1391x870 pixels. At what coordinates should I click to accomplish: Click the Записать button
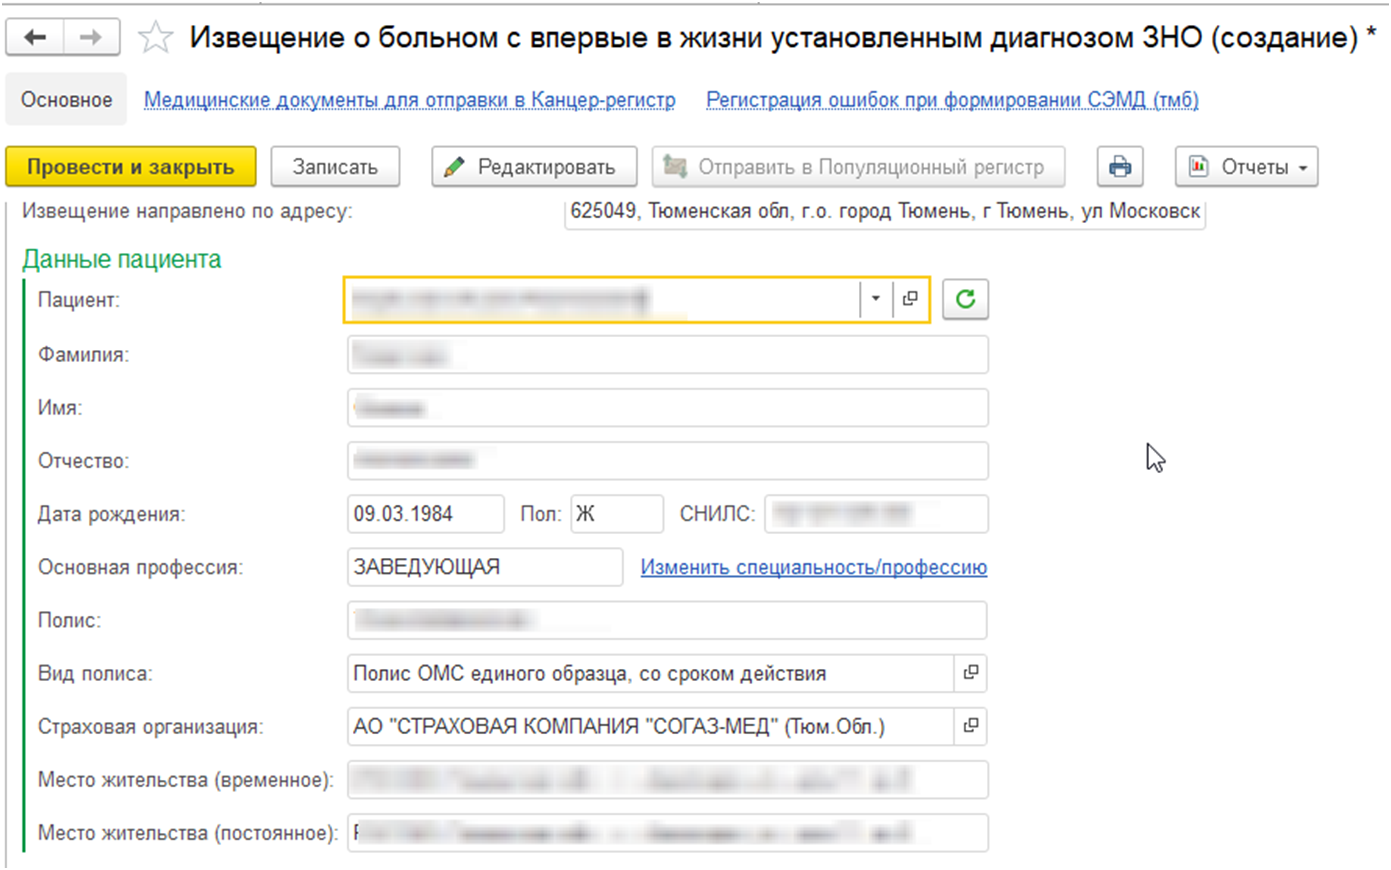tap(335, 167)
